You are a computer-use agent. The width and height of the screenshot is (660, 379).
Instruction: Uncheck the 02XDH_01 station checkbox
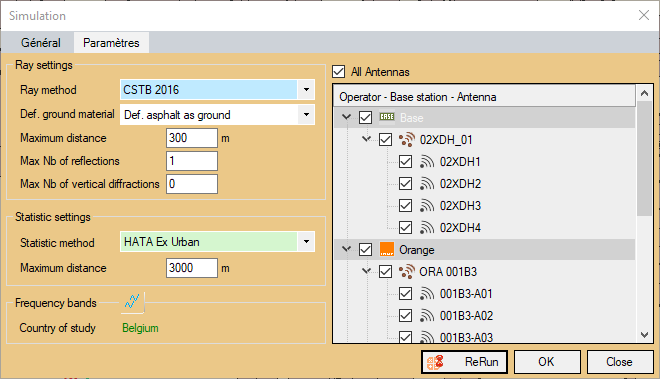386,139
